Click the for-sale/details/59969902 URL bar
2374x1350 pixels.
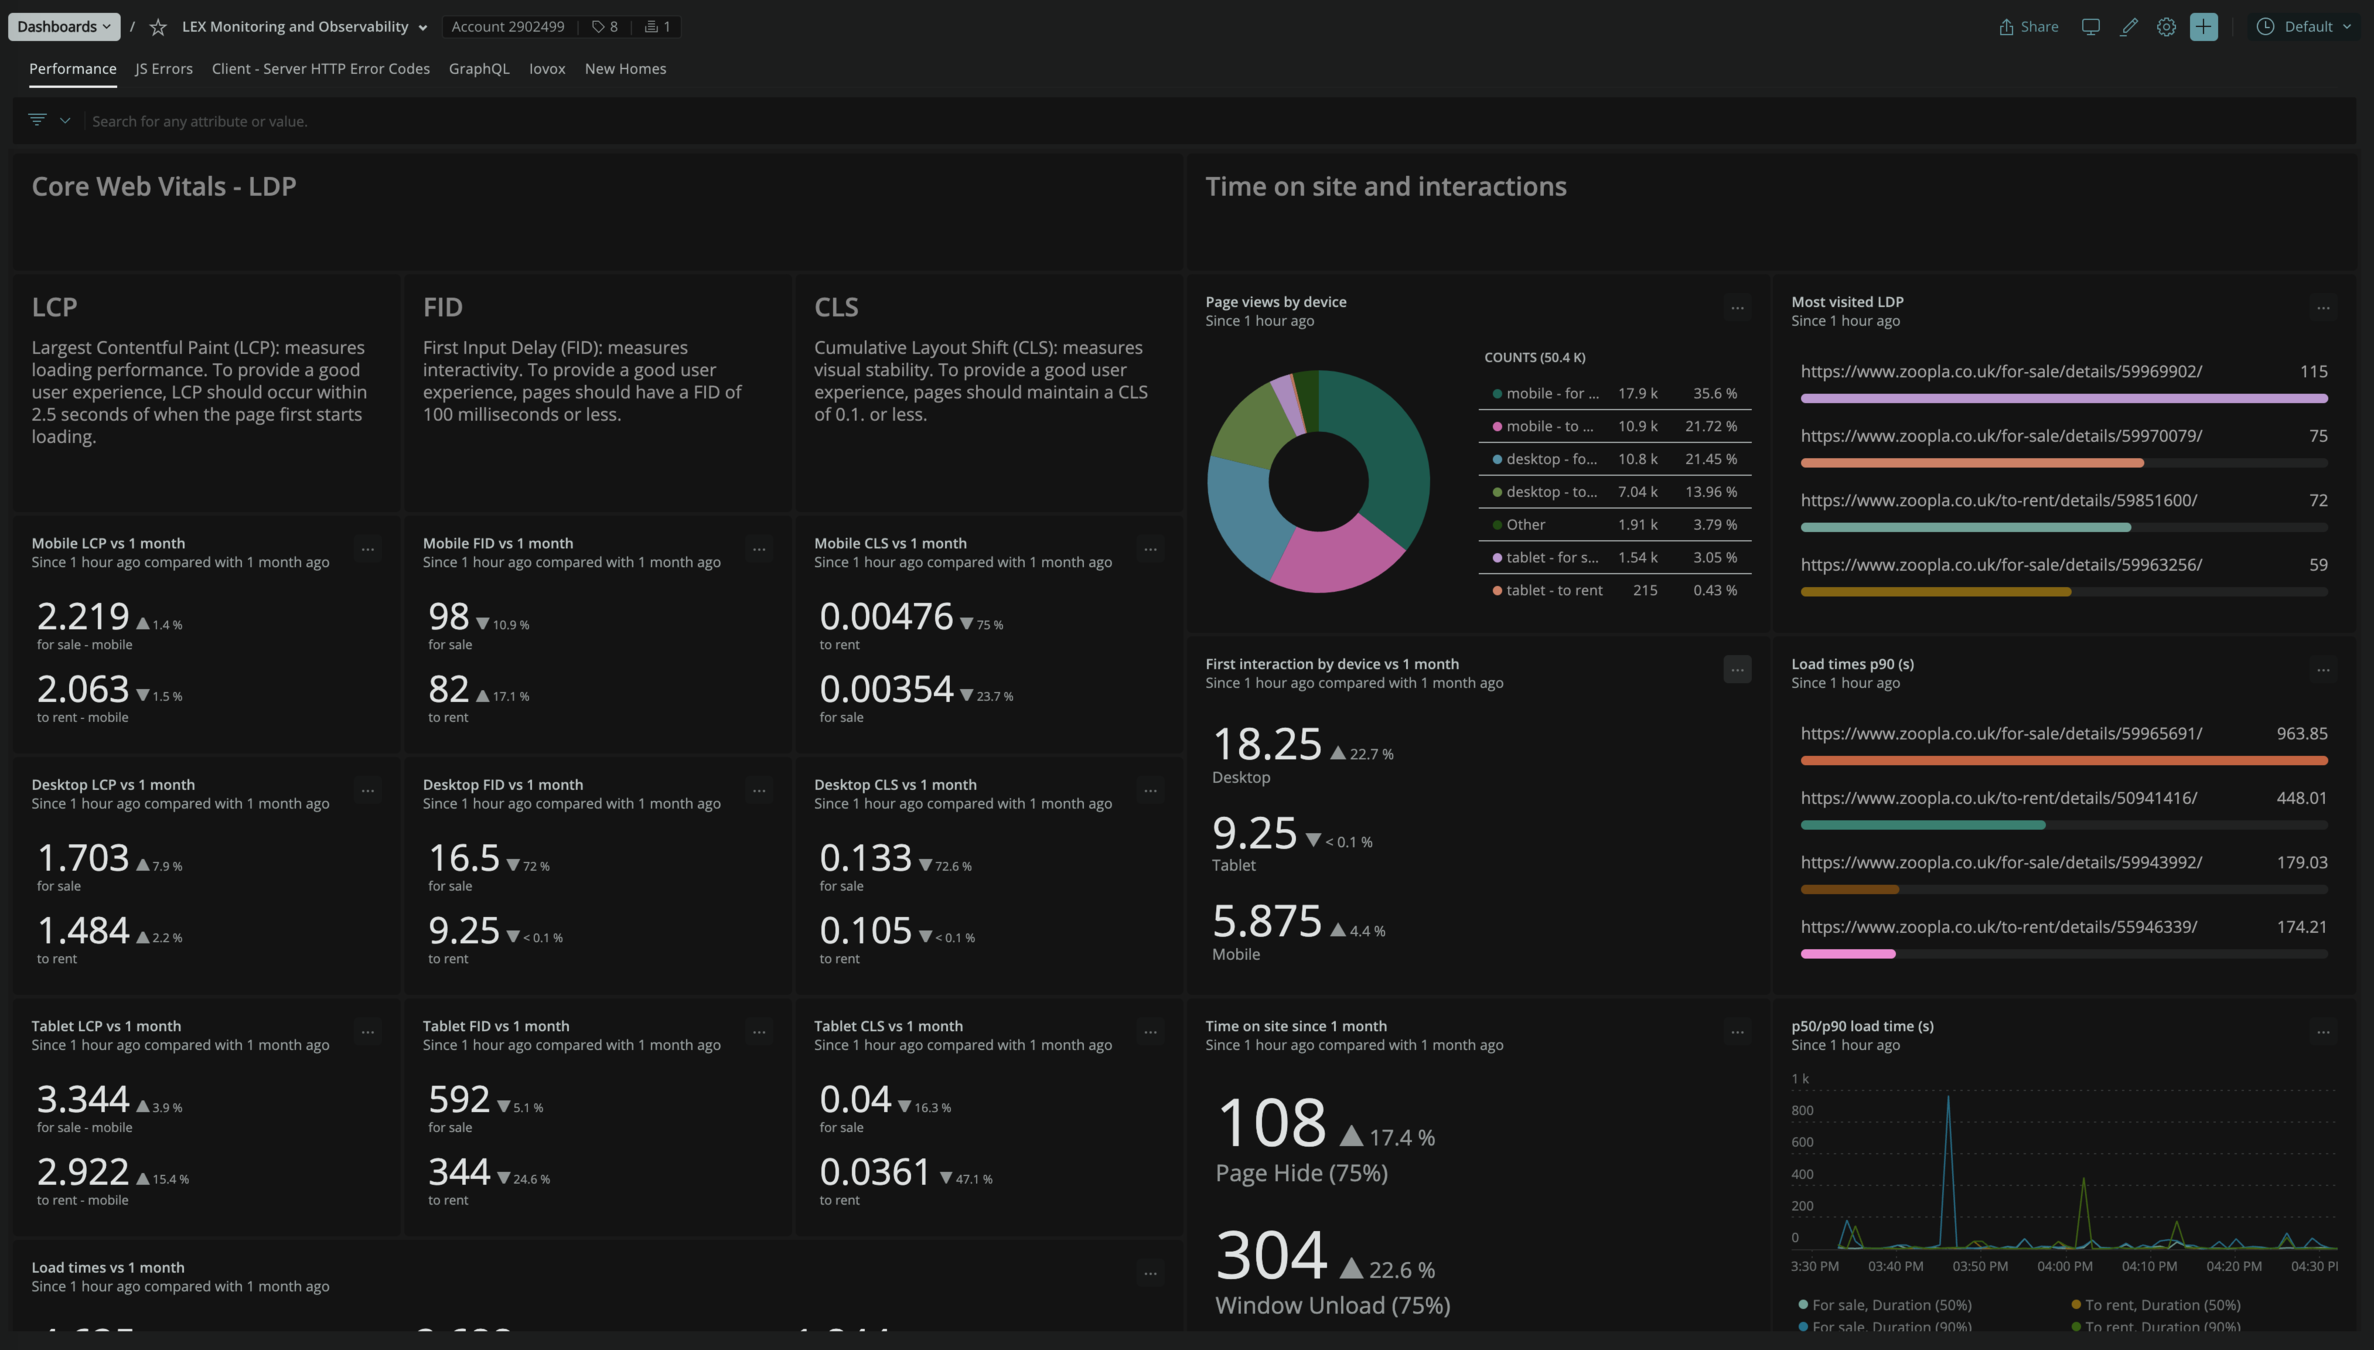coord(2063,398)
